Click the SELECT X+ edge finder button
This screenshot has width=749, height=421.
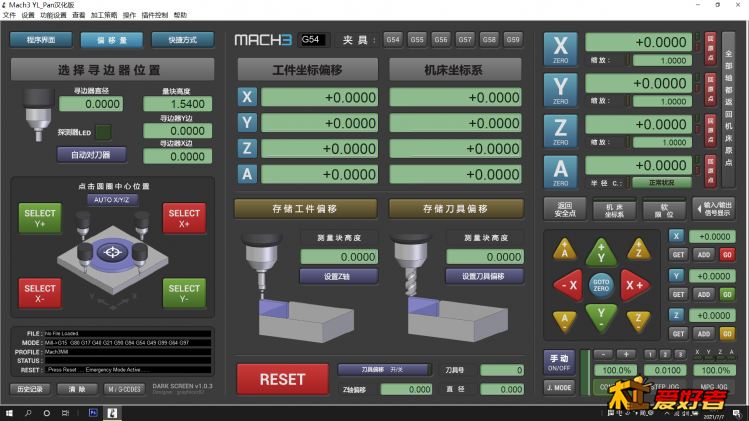[184, 218]
